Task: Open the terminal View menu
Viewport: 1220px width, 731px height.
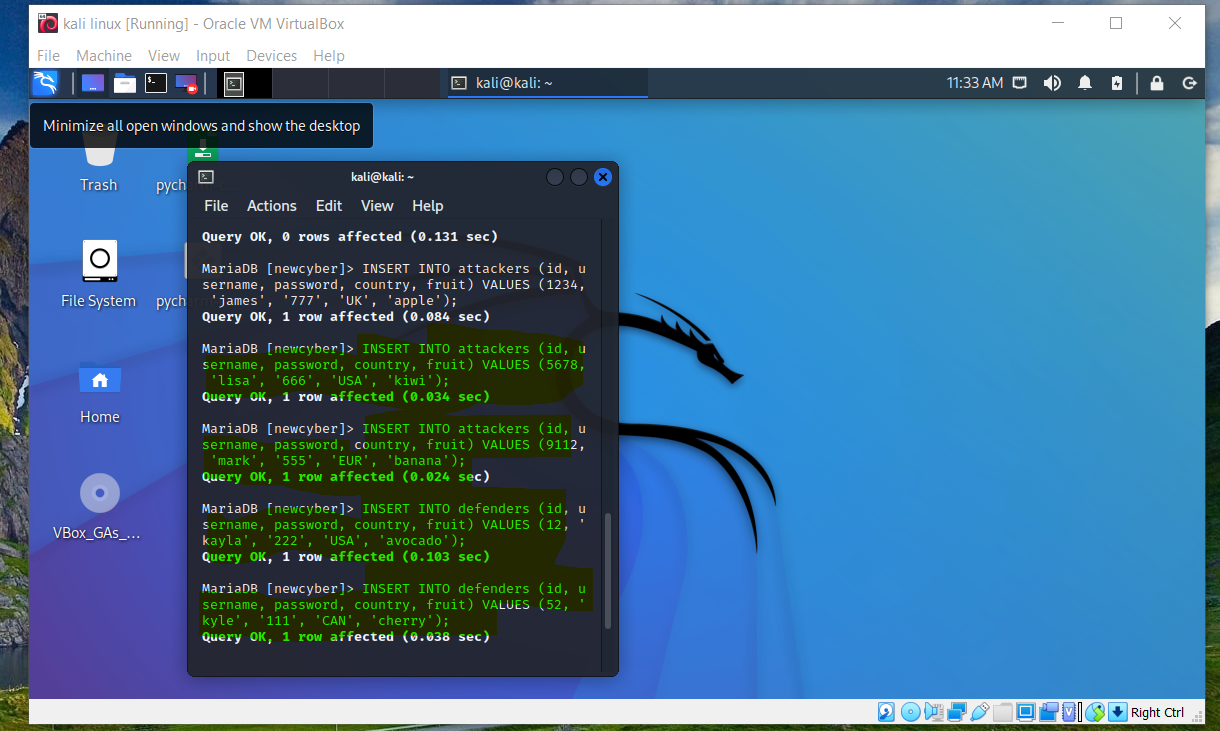Action: pyautogui.click(x=377, y=205)
